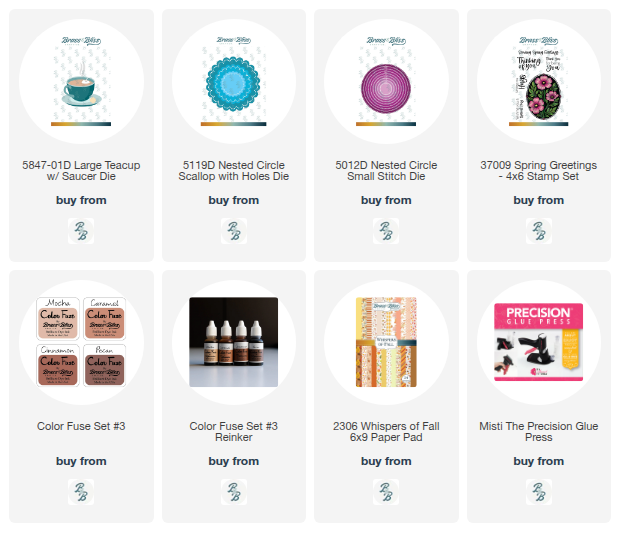The image size is (620, 544).
Task: Follow the 5847-01D Large Teacup w/ Saucer Die link
Action: (x=81, y=171)
